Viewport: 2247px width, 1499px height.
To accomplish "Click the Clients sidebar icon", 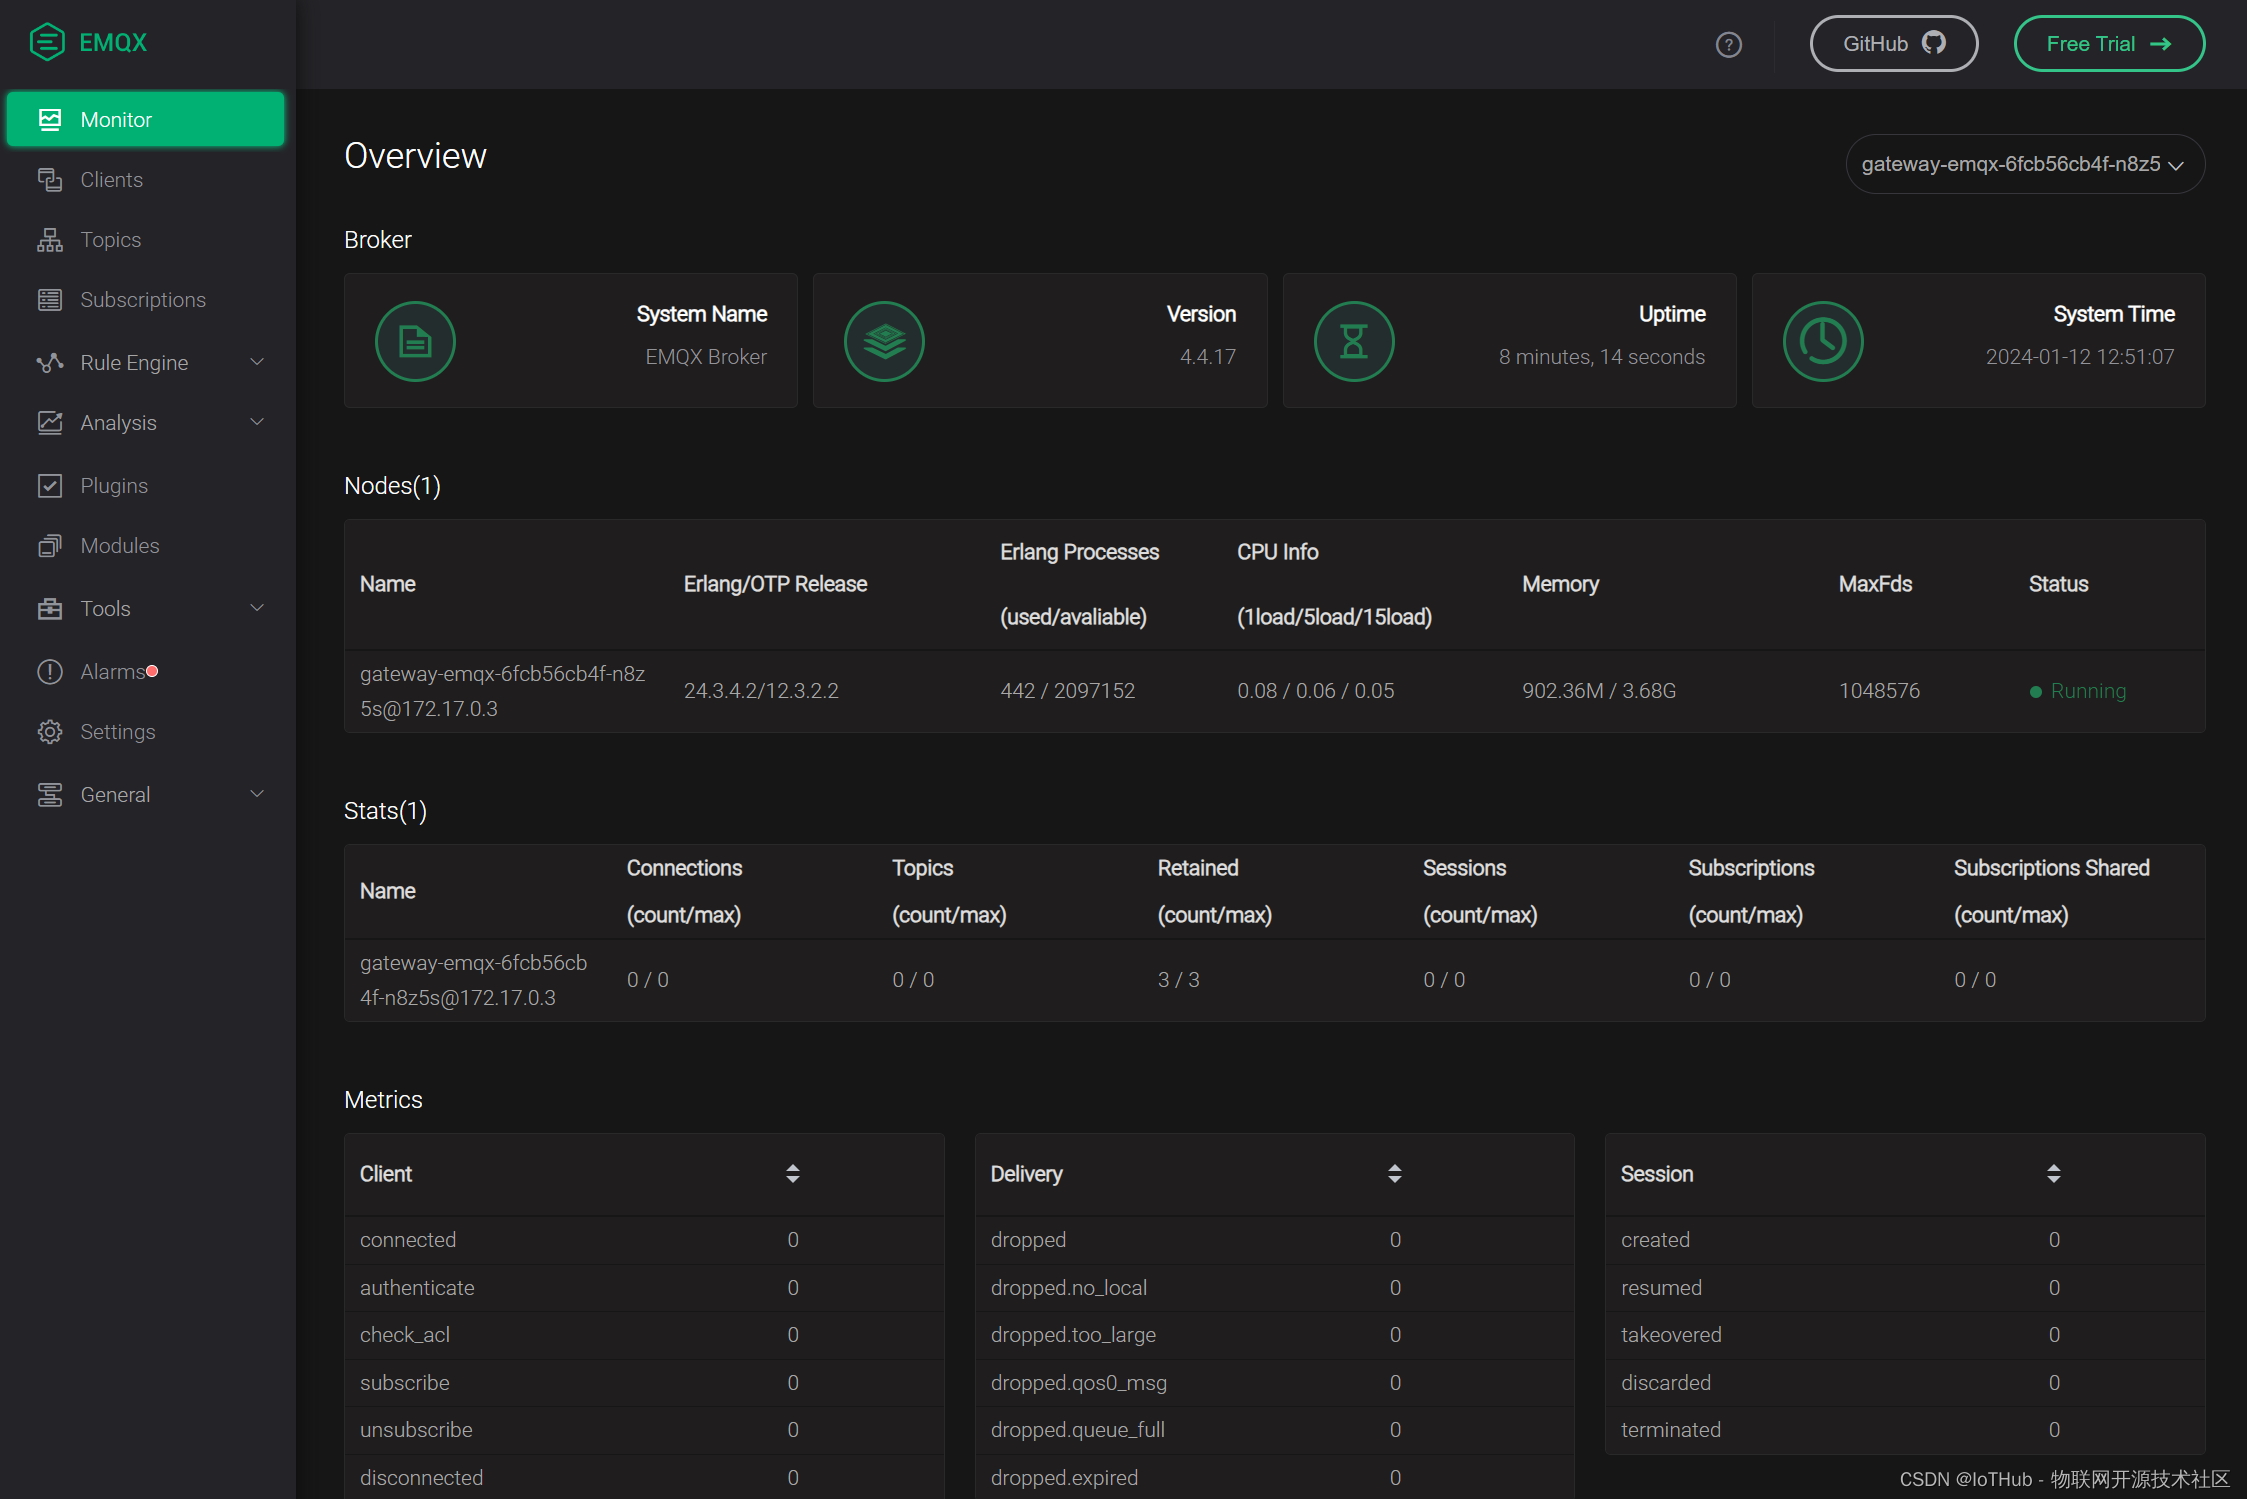I will pos(49,179).
